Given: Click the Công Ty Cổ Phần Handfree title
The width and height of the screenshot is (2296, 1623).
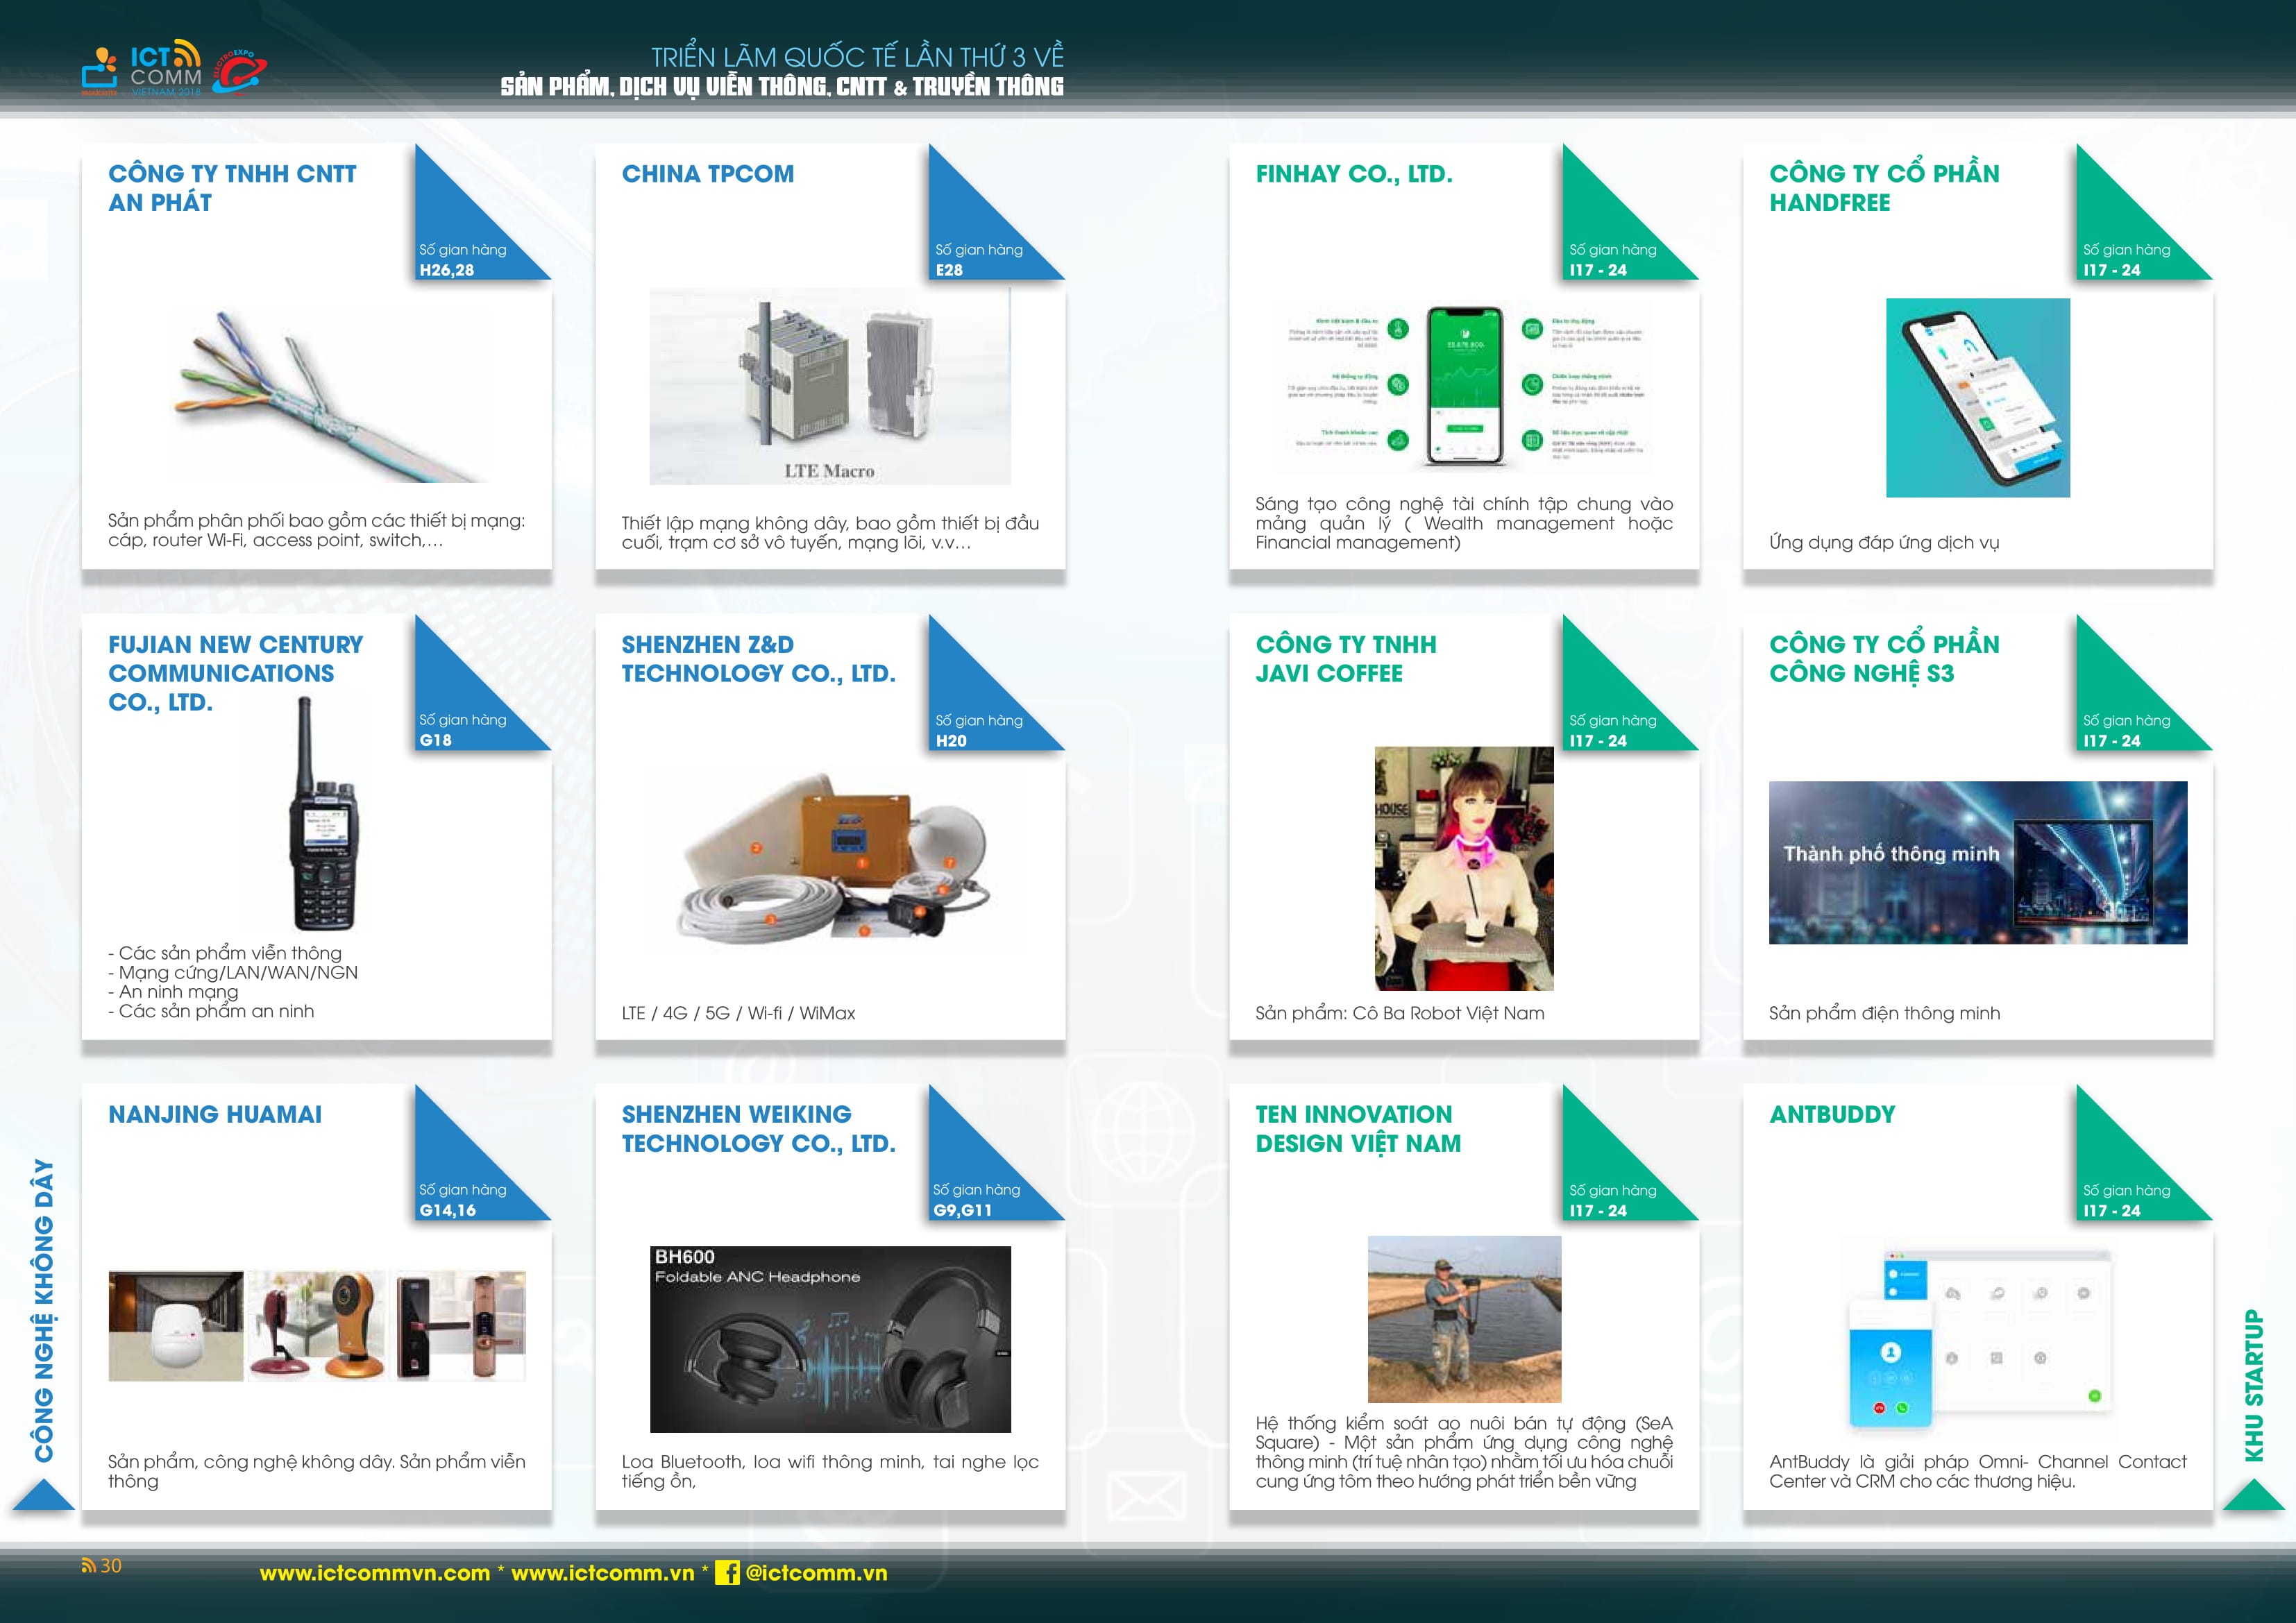Looking at the screenshot, I should point(1884,187).
